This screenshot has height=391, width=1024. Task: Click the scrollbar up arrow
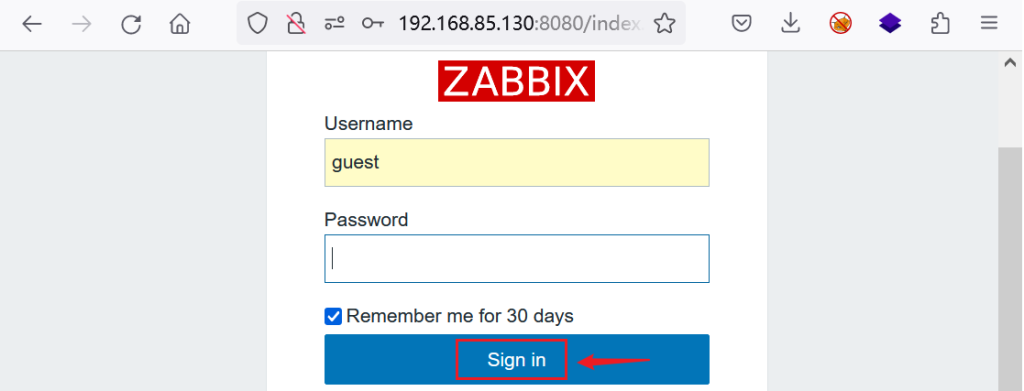coord(1010,63)
